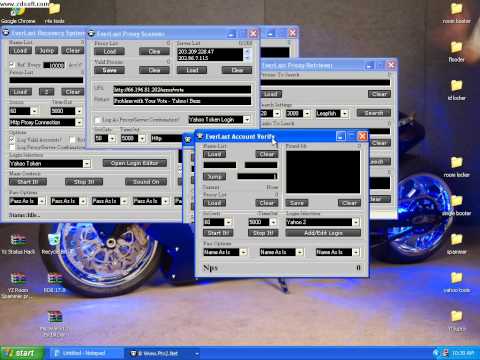Toggle Log As Proxy/Server Combination in Proxy Scanner
The image size is (480, 360).
point(98,120)
